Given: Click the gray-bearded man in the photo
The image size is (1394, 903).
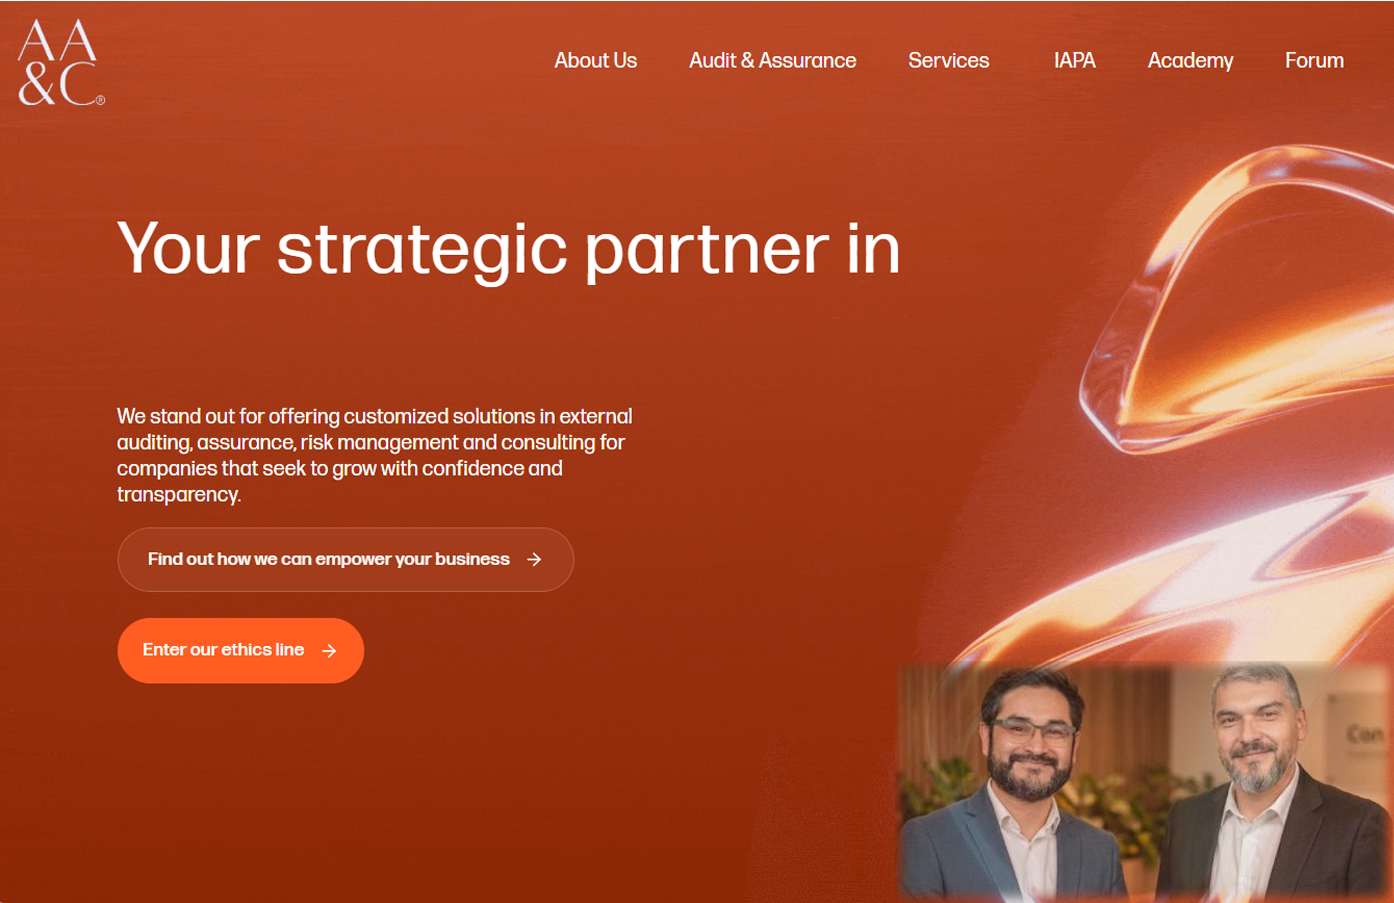Looking at the screenshot, I should (1265, 785).
